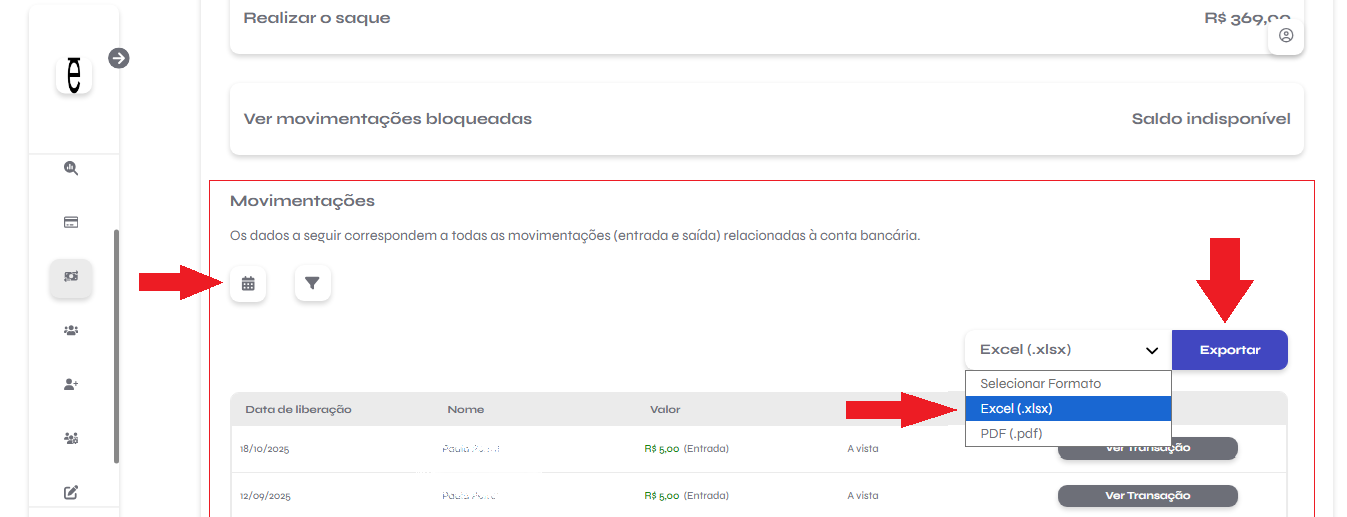This screenshot has width=1347, height=517.
Task: Click the add user sidebar icon
Action: (71, 385)
